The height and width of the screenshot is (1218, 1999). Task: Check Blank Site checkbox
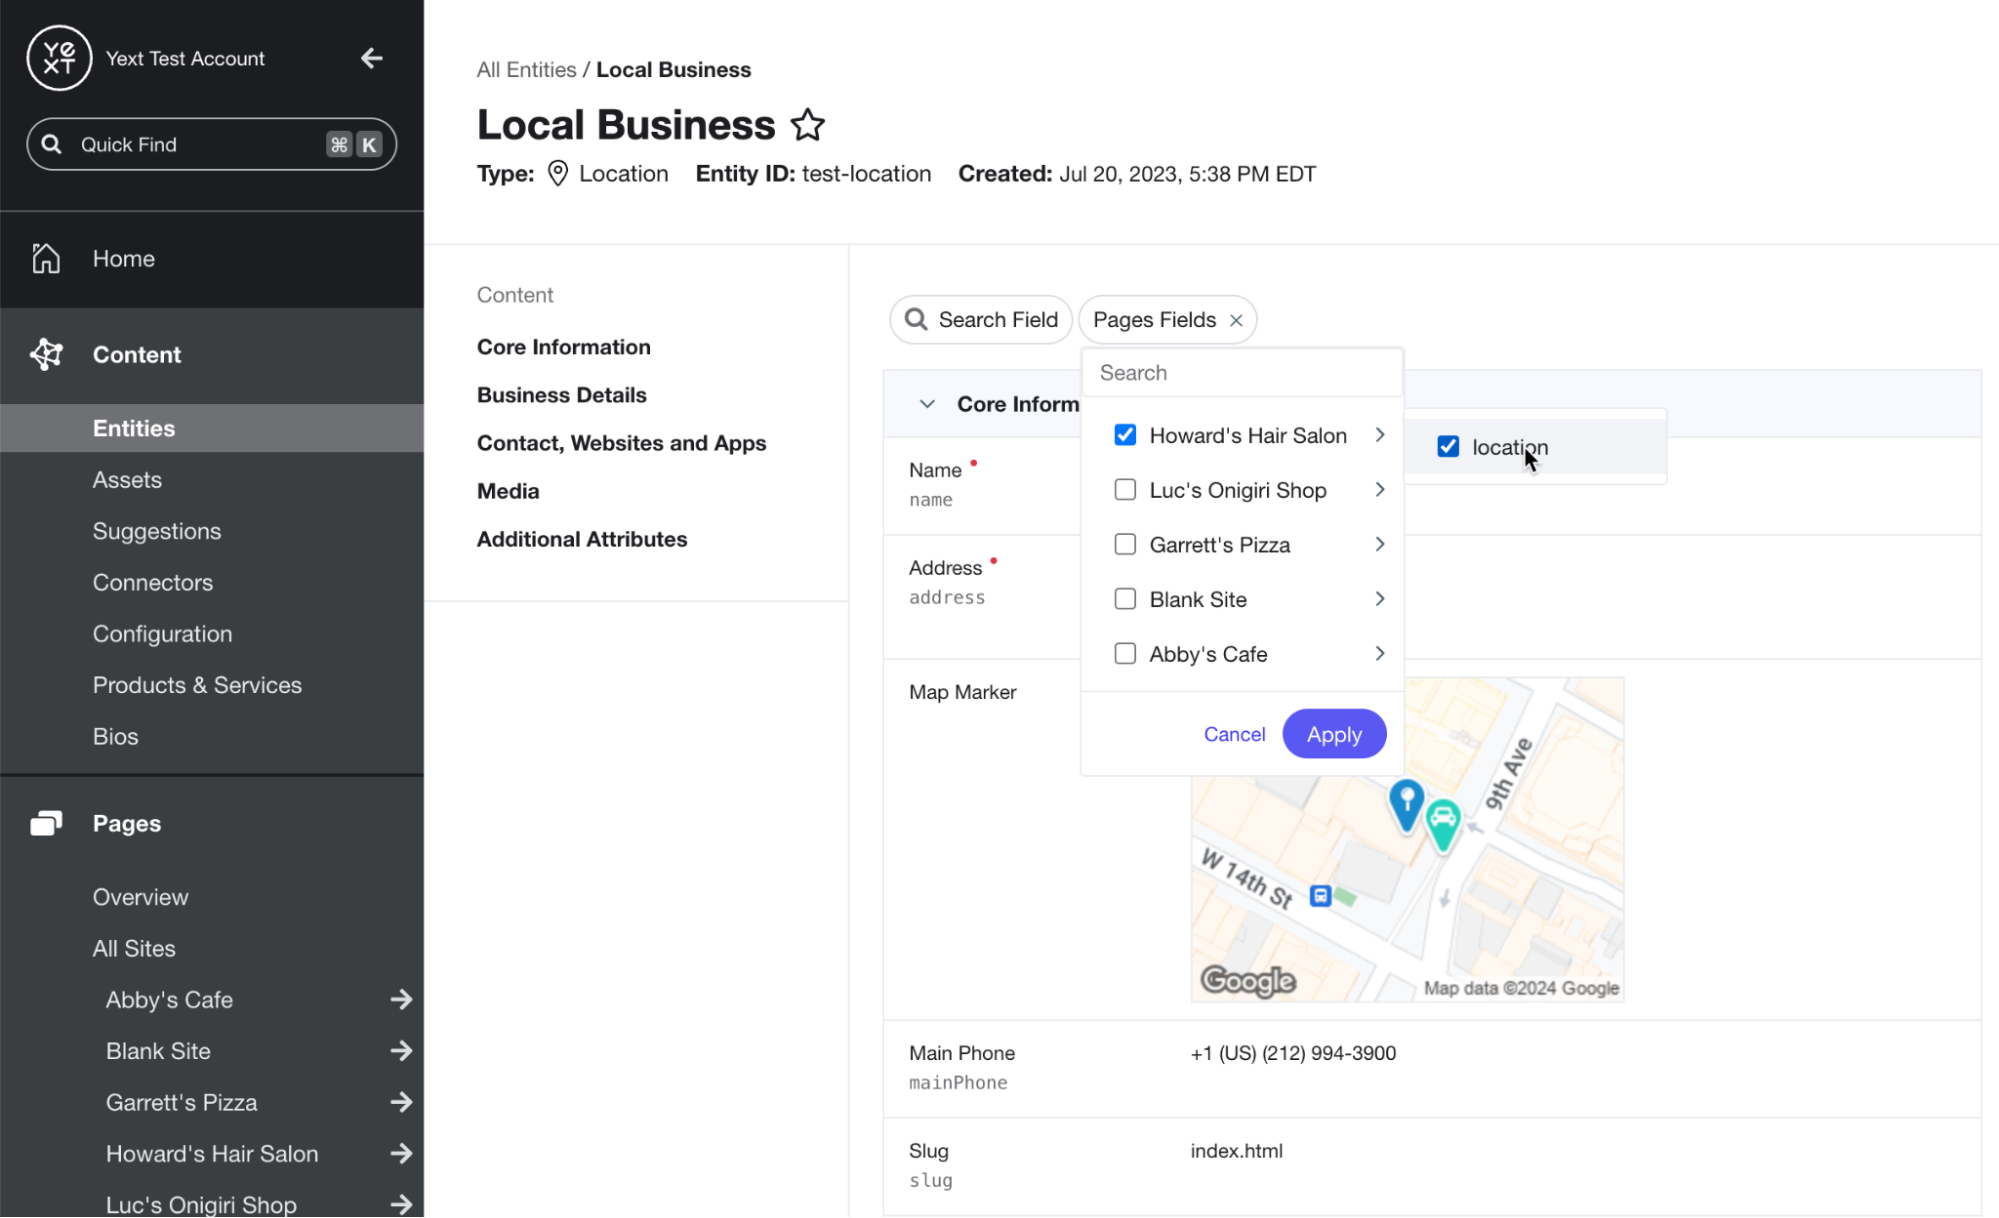point(1125,599)
